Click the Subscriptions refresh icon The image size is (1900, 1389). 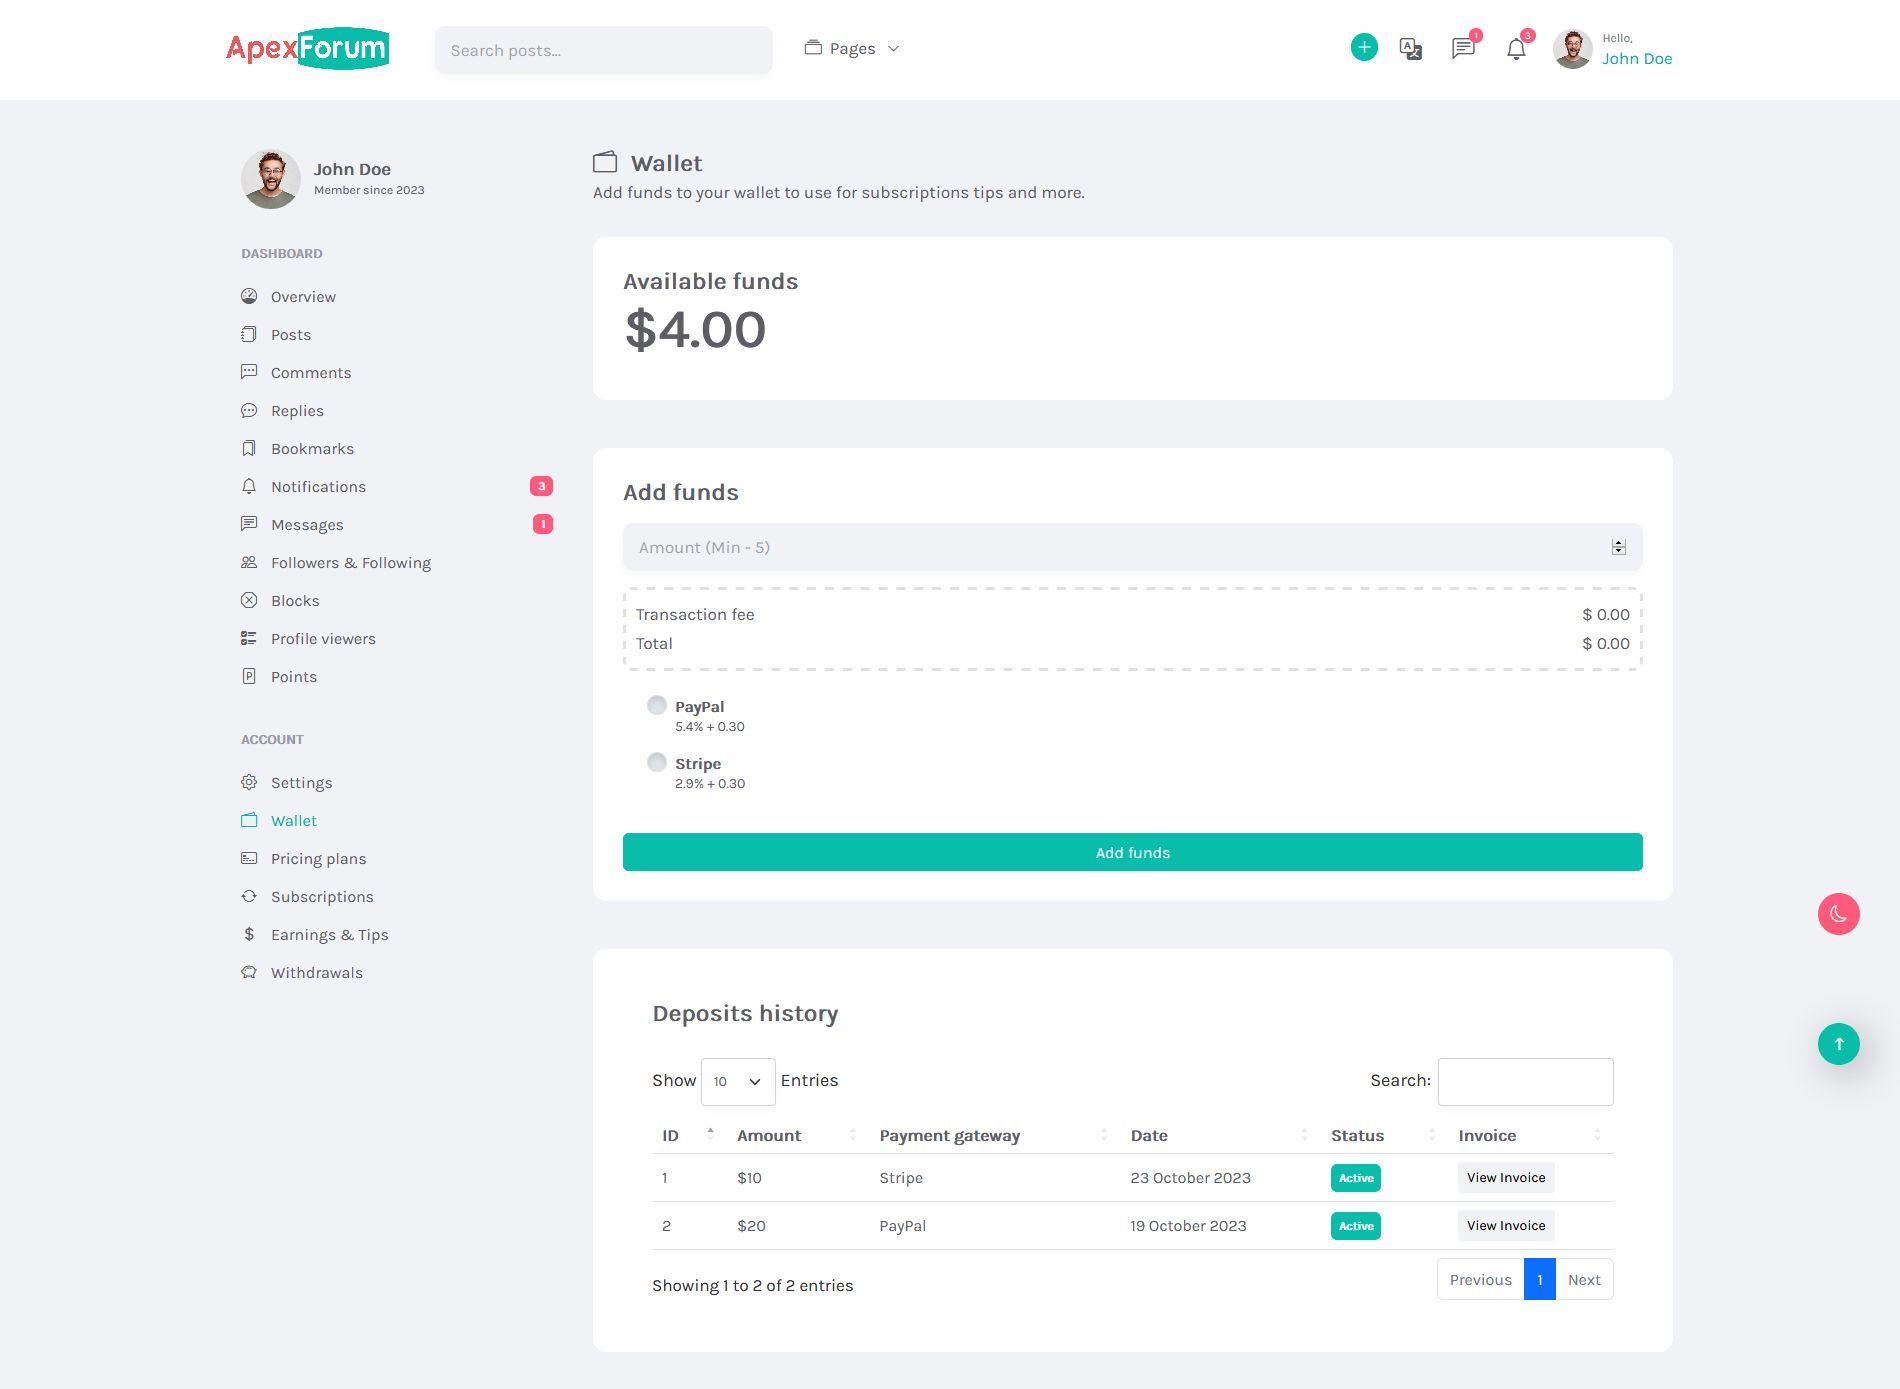[249, 896]
